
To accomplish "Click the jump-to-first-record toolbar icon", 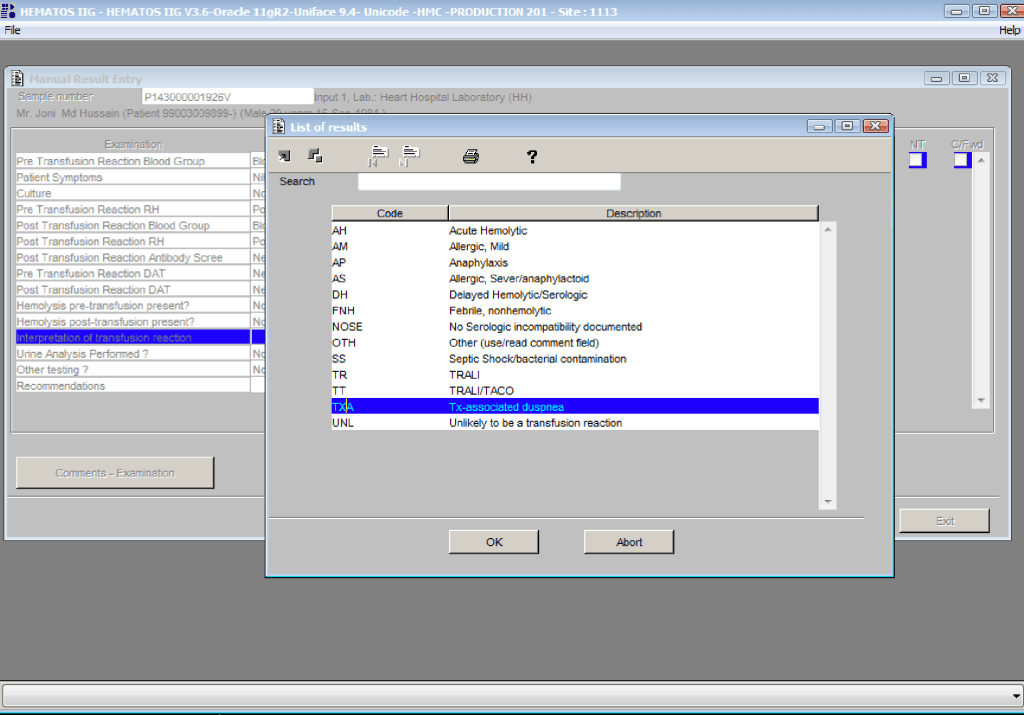I will point(379,155).
